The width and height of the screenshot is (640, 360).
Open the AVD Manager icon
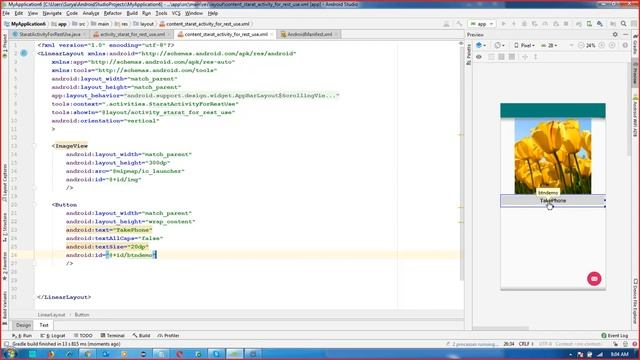tap(589, 24)
